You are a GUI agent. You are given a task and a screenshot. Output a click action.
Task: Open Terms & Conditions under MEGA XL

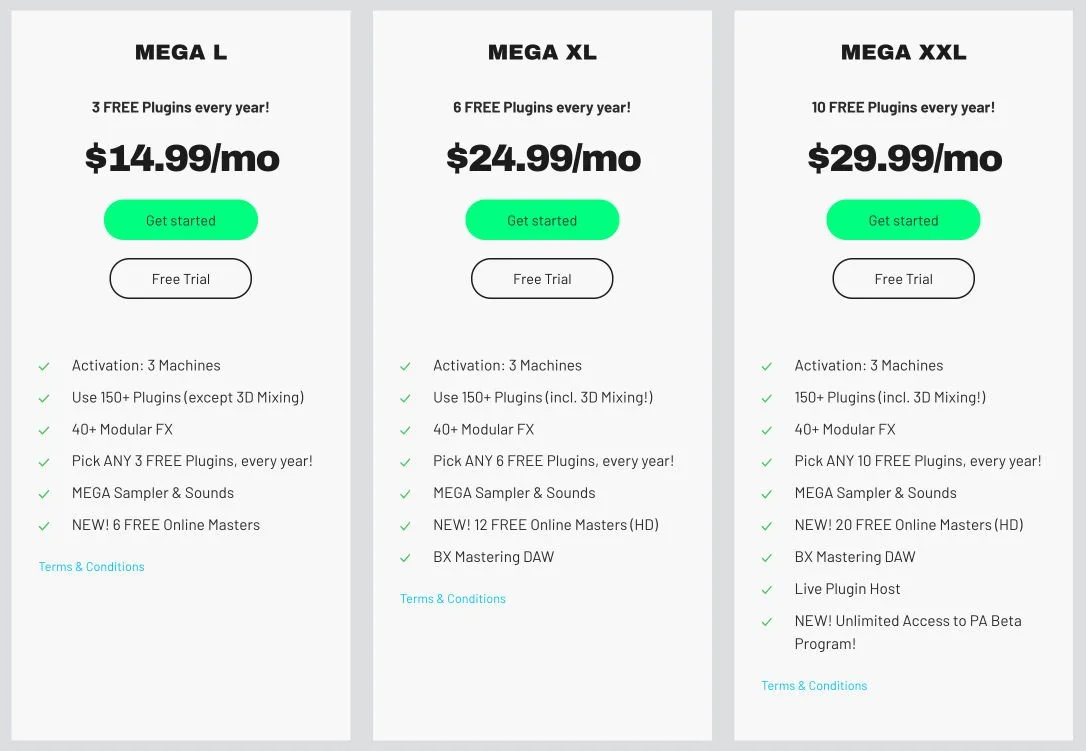click(453, 599)
